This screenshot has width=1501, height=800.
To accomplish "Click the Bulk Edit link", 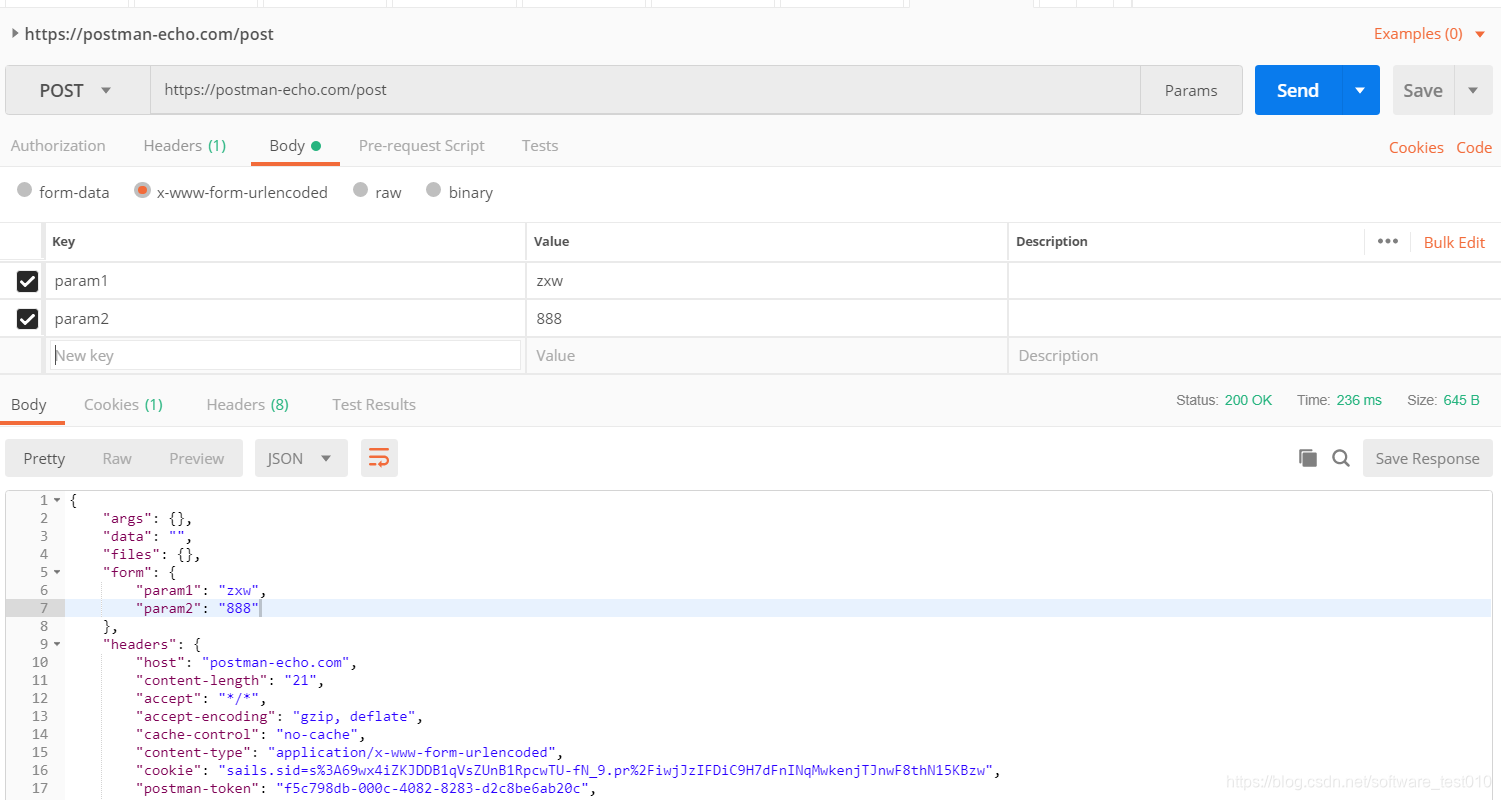I will click(x=1454, y=242).
